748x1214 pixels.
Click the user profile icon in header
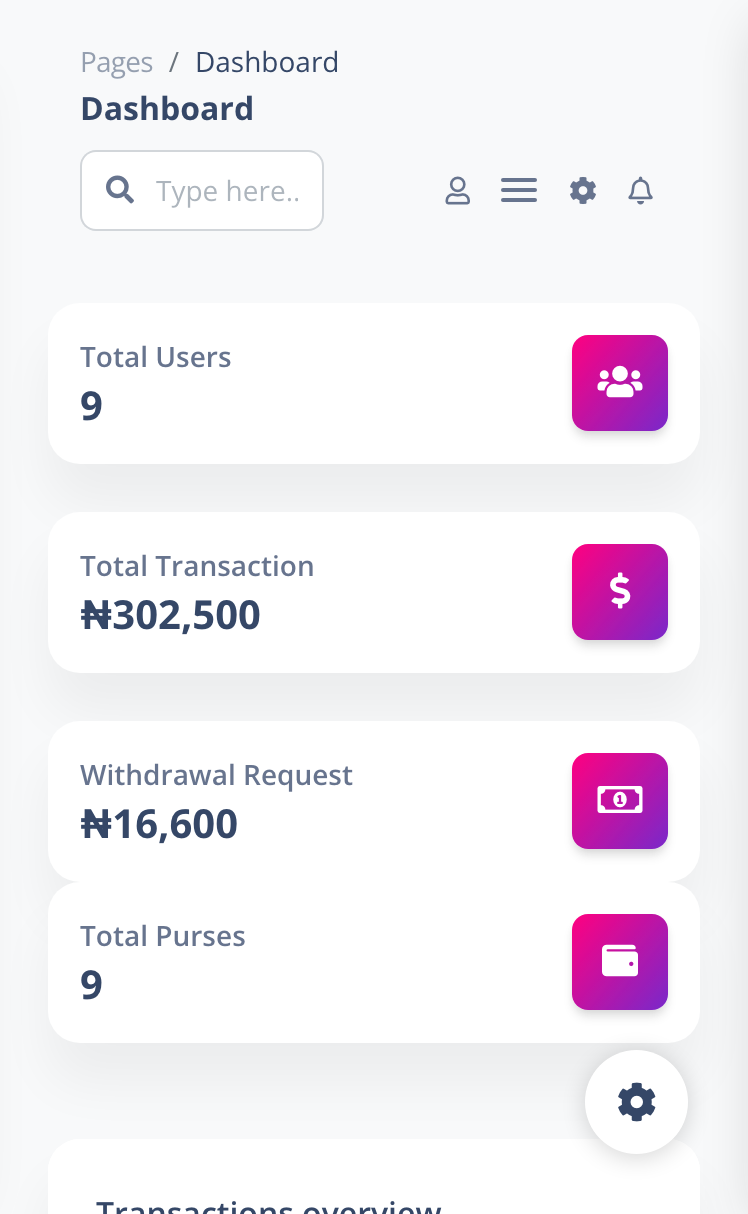457,190
